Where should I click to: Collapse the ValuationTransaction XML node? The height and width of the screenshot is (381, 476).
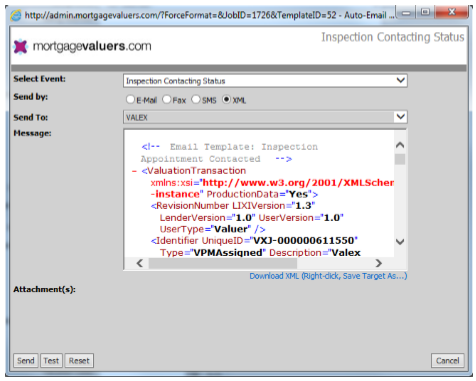[134, 171]
